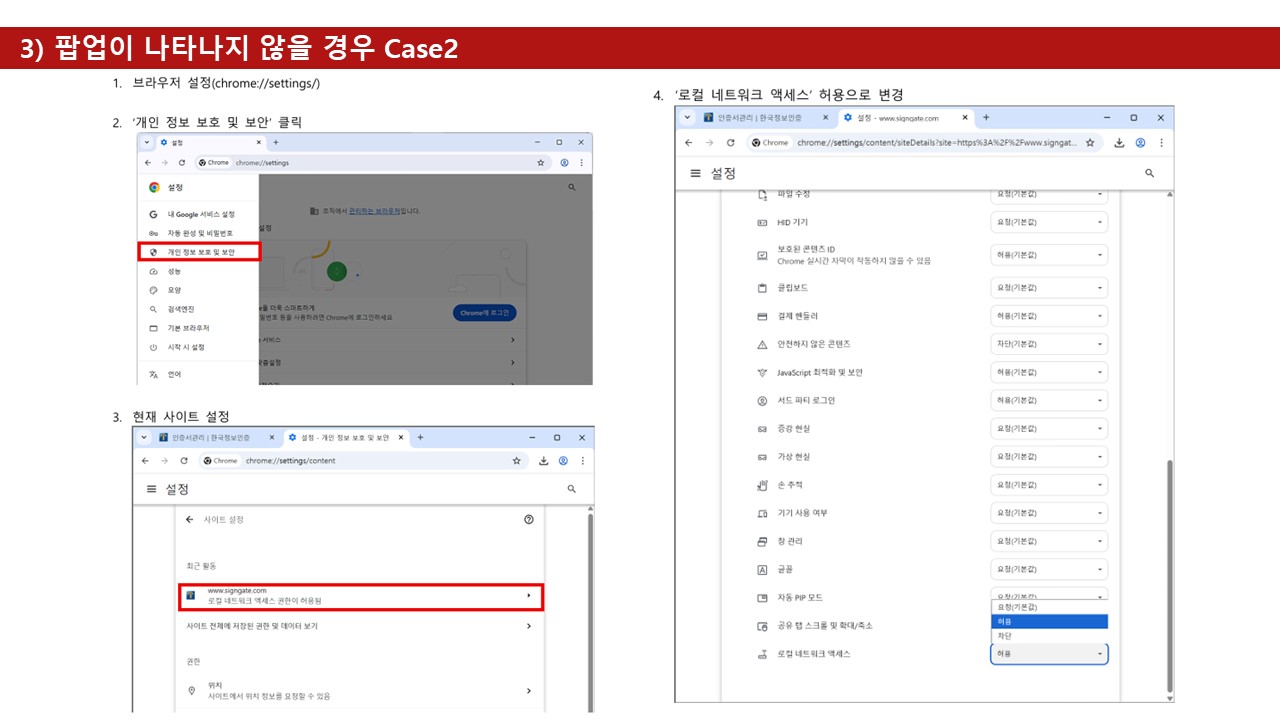The height and width of the screenshot is (720, 1280).
Task: Select '개인 정보 보호 및 보안' in settings sidebar
Action: click(201, 252)
